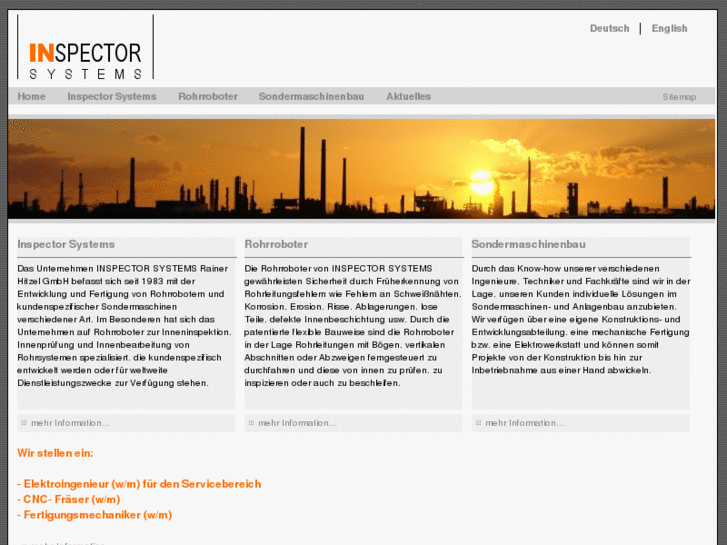The image size is (727, 545).
Task: Click the refinery sunset banner image
Action: [361, 168]
